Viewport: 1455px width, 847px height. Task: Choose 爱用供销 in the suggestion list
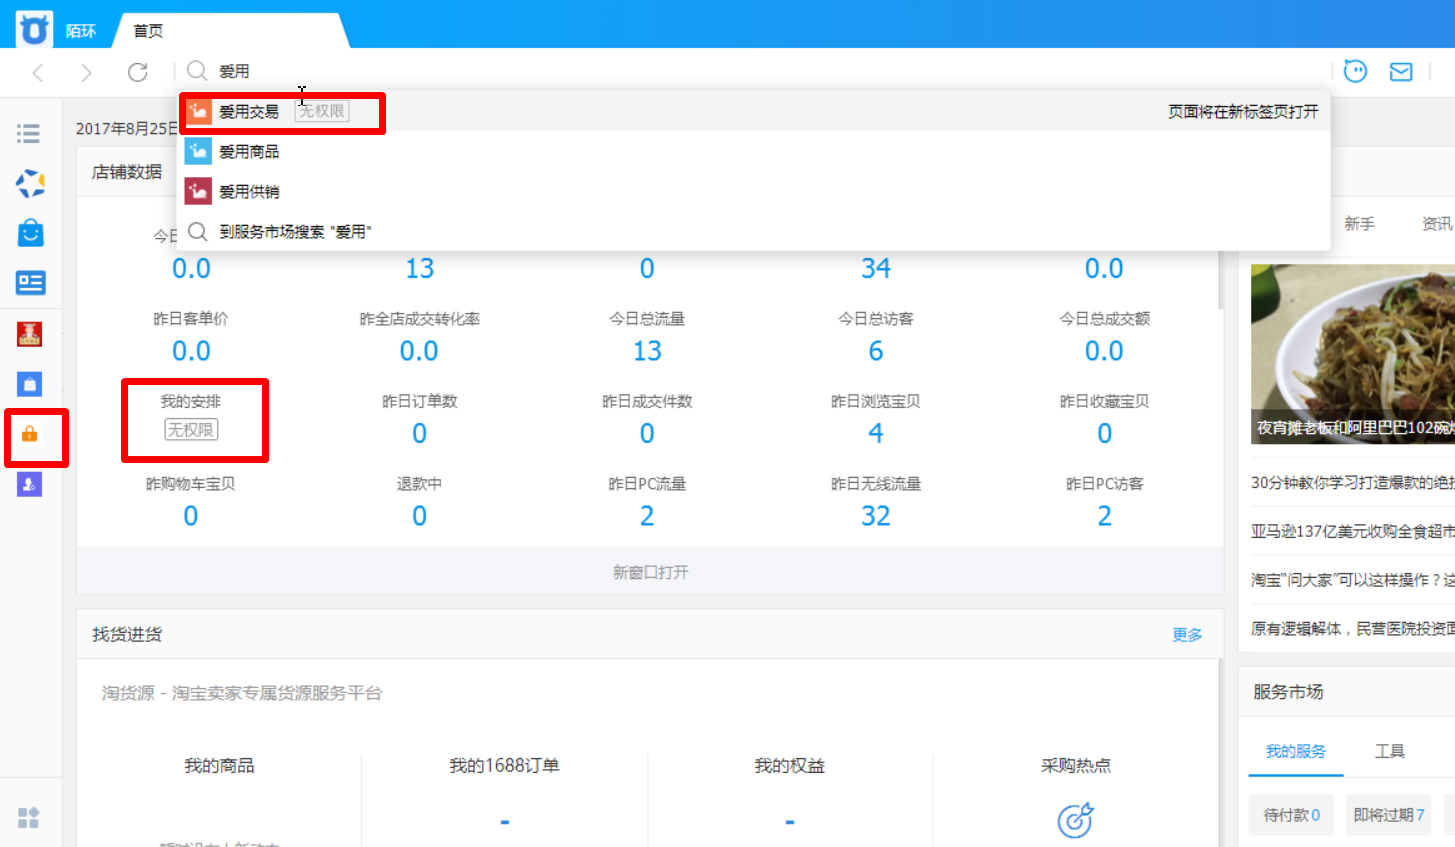(249, 192)
